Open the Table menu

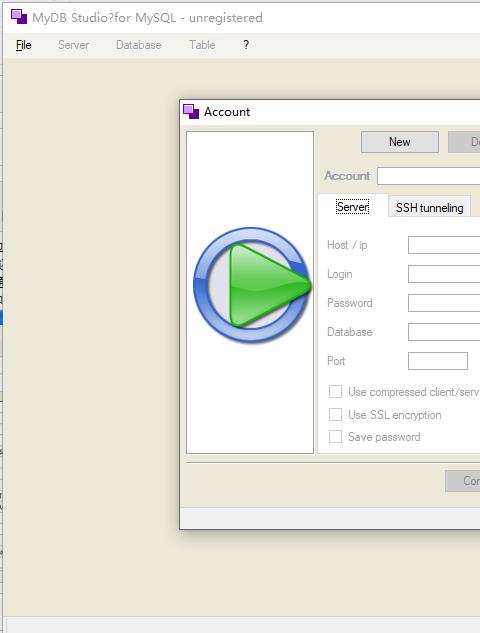[x=202, y=45]
